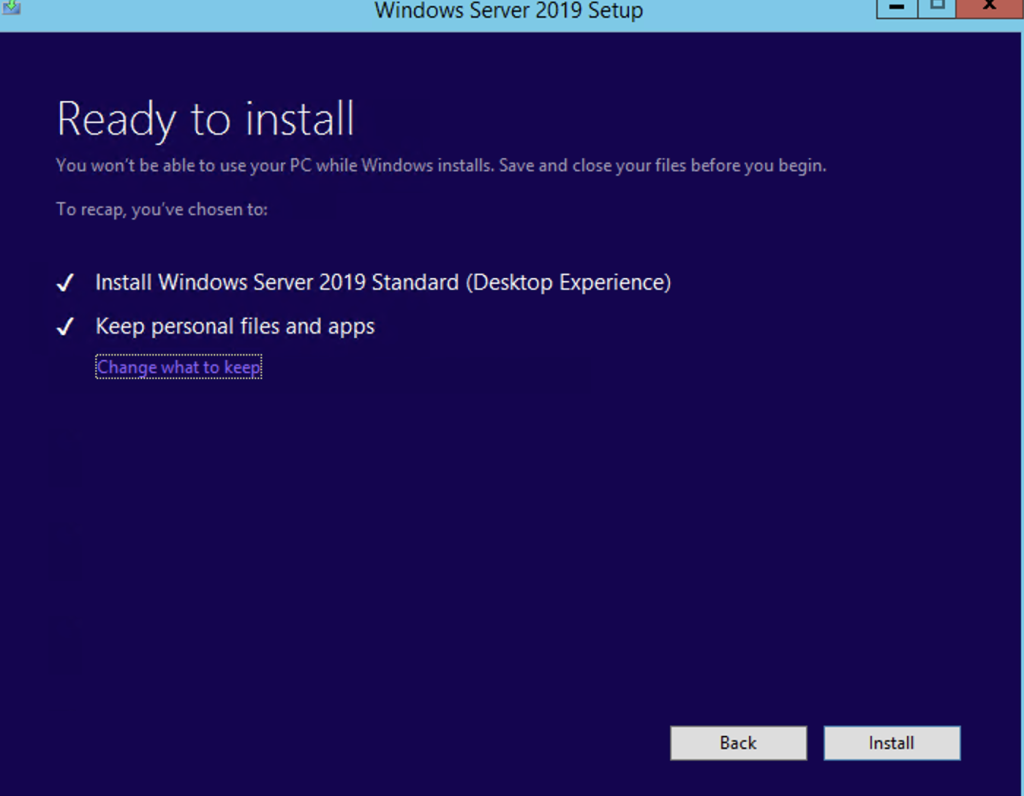Click the Install button

click(x=891, y=743)
